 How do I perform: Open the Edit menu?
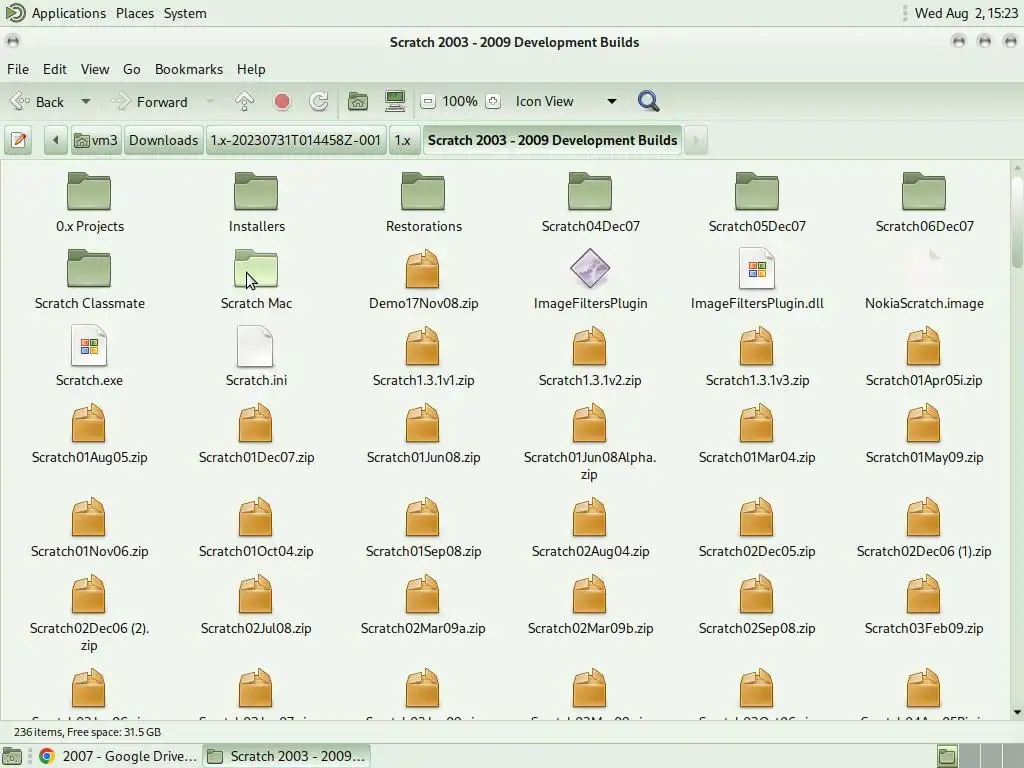pos(55,69)
